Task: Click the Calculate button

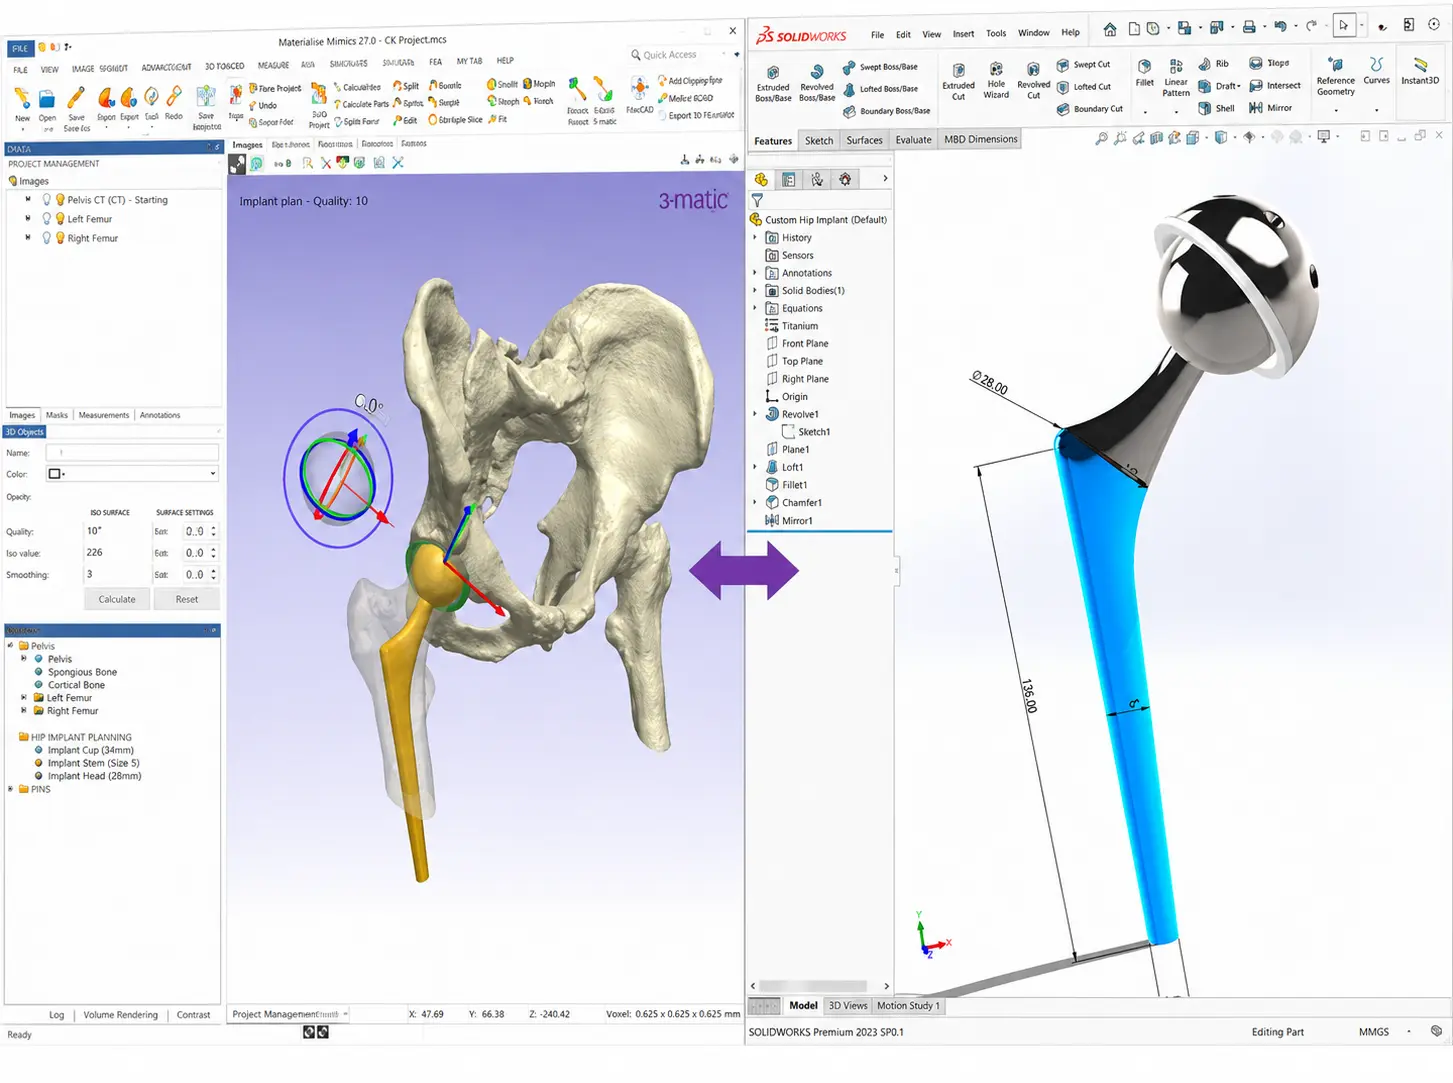Action: click(117, 599)
